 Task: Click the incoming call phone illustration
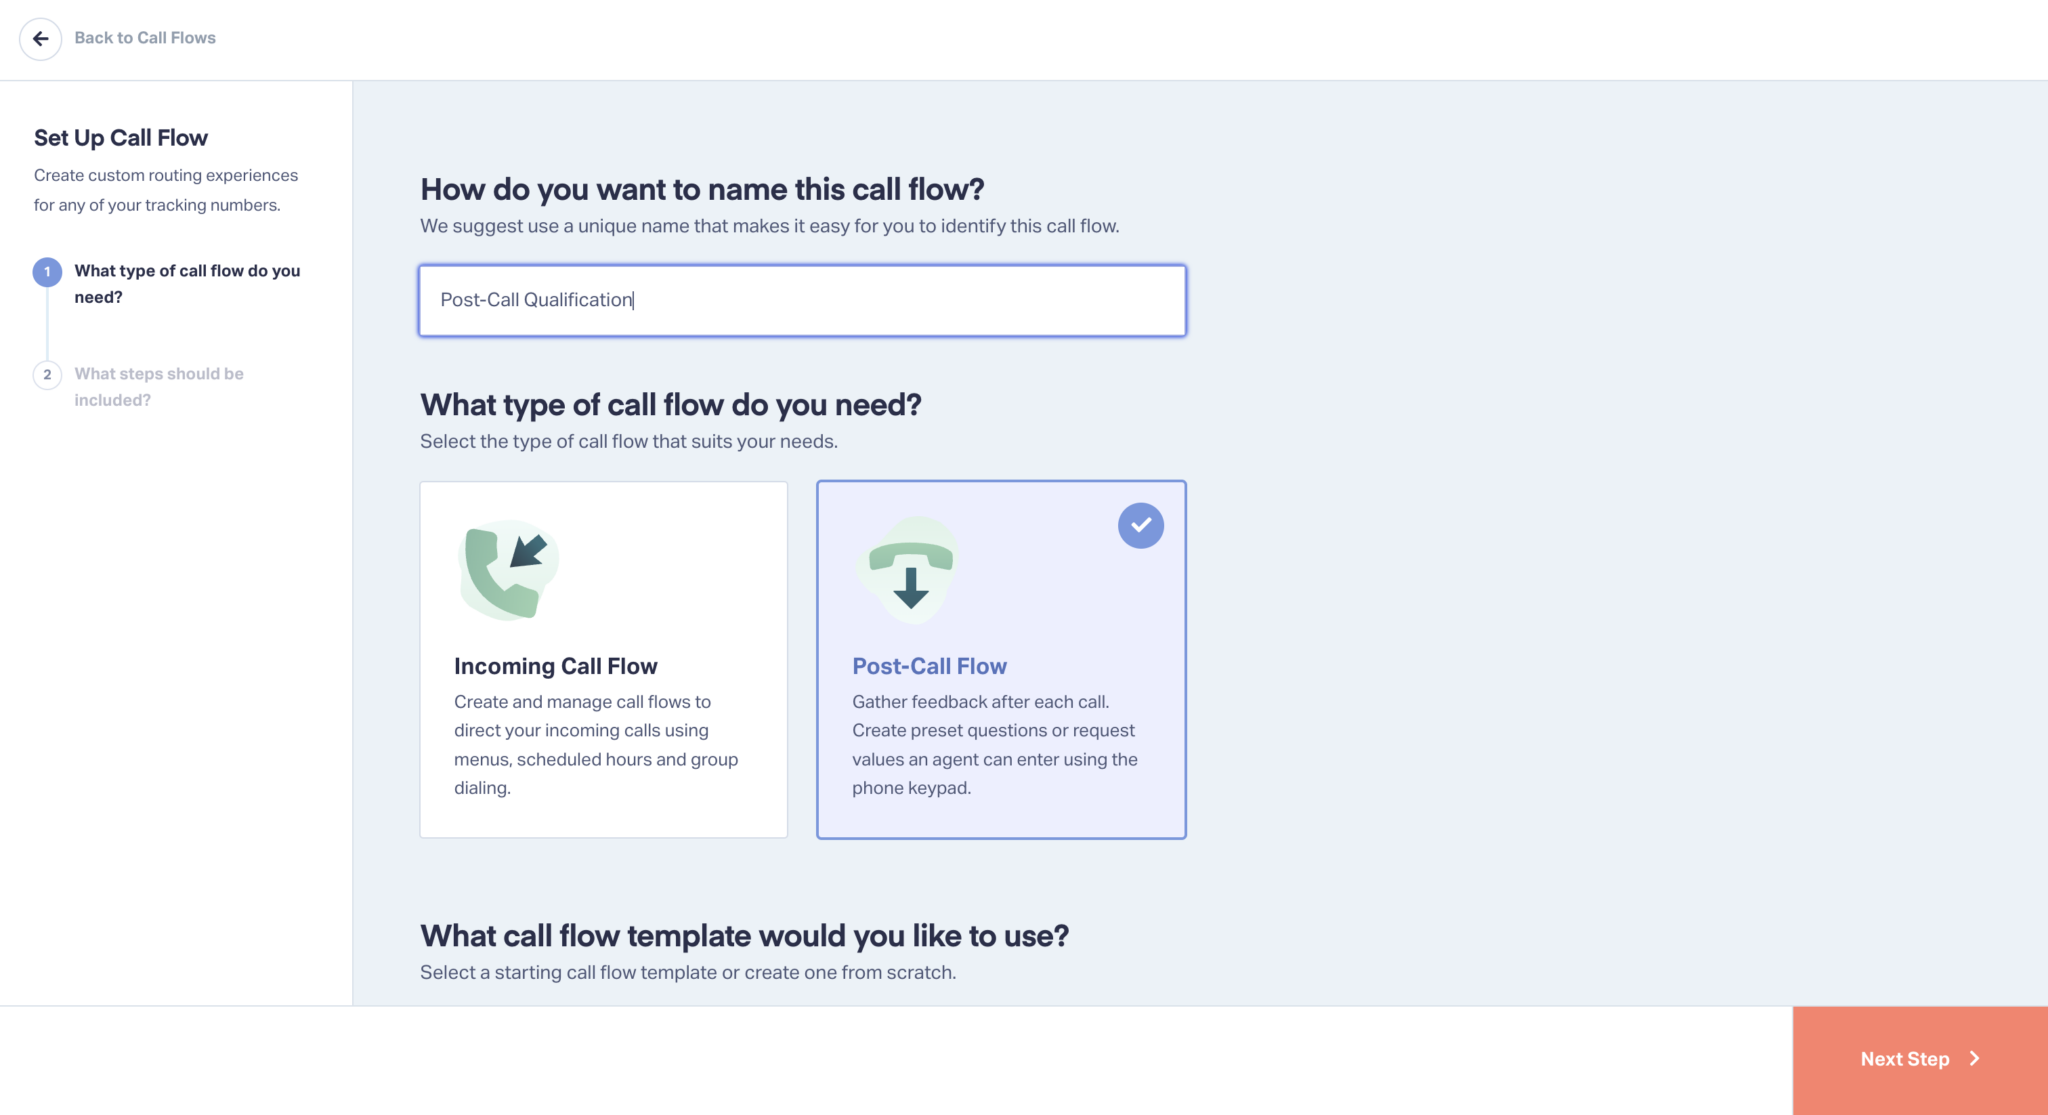click(508, 570)
